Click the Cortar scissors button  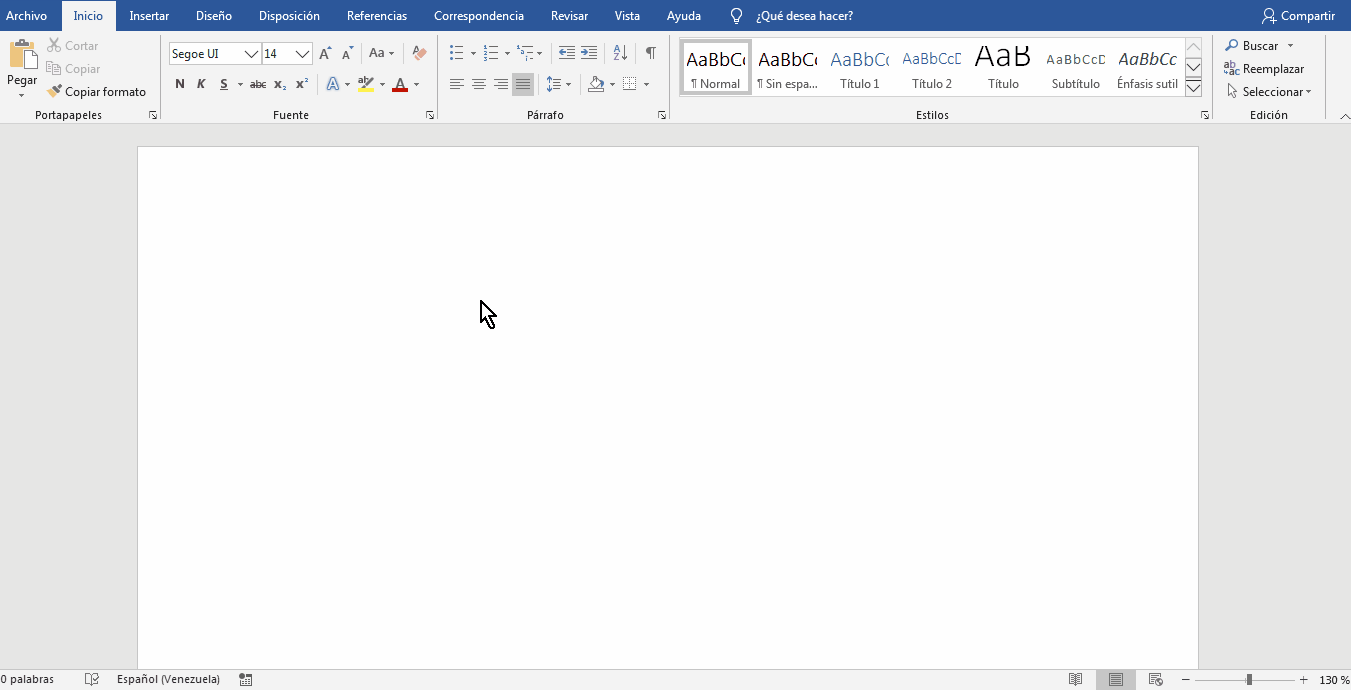click(x=73, y=46)
